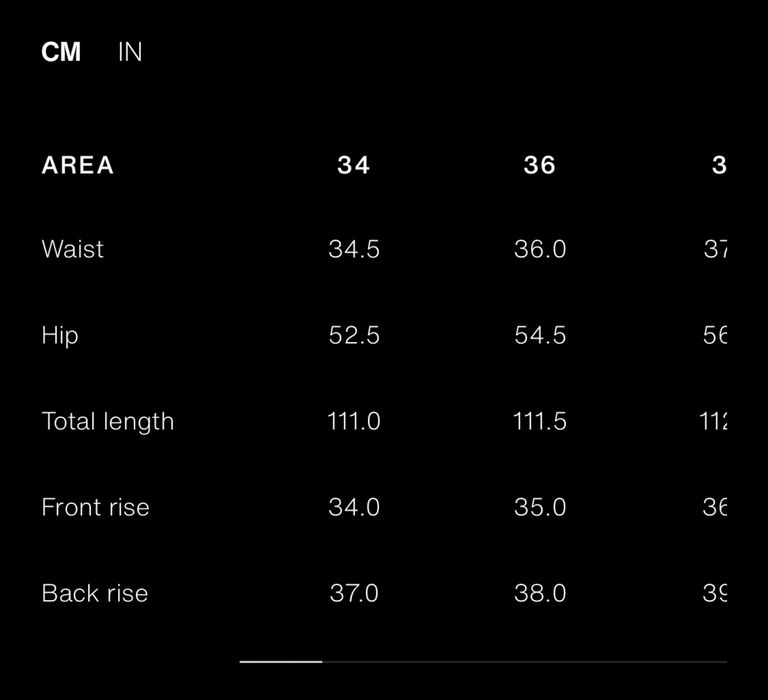
Task: Click the Front rise row label
Action: click(96, 507)
